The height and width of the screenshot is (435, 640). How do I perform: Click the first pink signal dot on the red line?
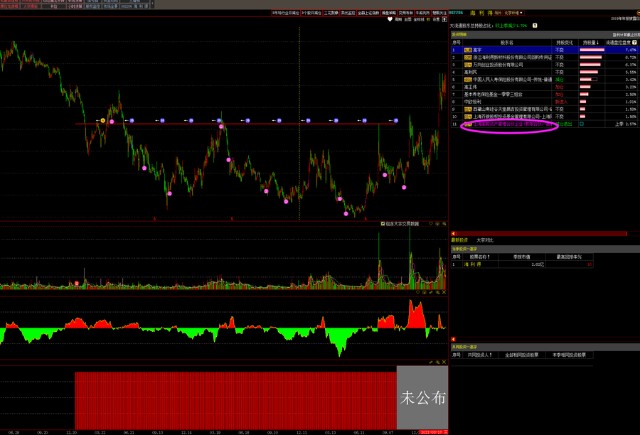[112, 121]
